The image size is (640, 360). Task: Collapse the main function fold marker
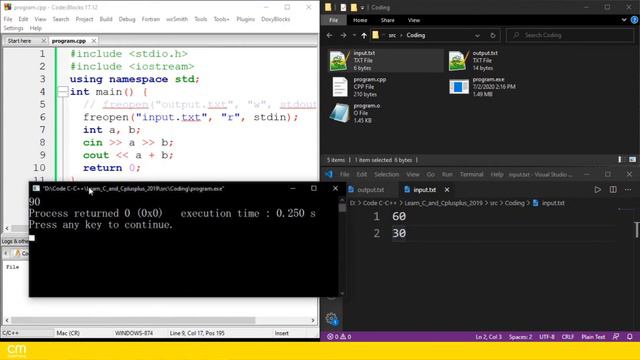click(62, 92)
